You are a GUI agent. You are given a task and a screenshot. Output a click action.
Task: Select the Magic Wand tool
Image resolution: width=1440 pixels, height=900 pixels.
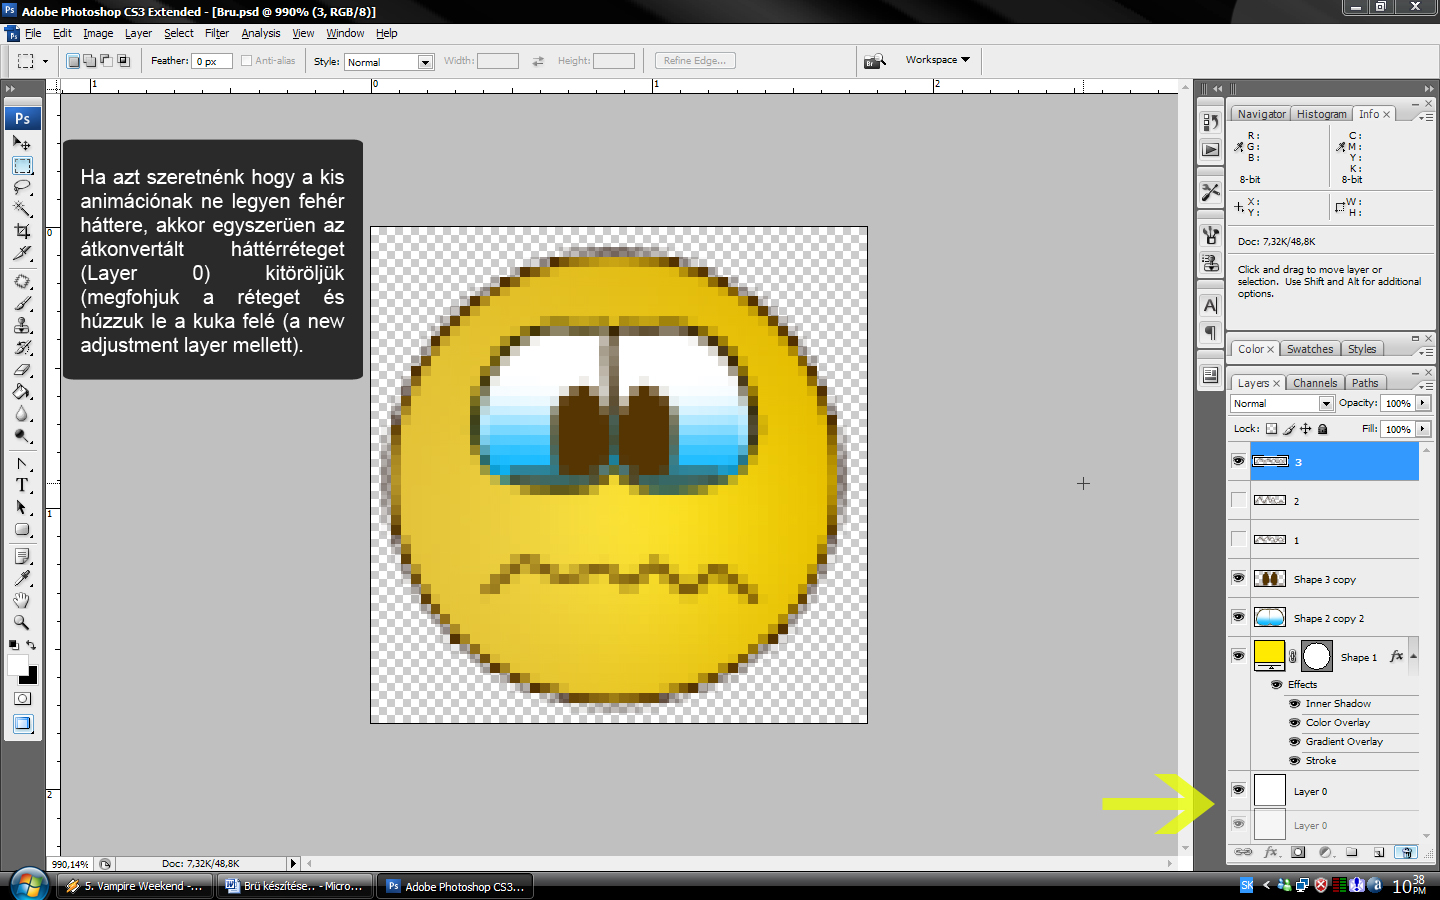click(22, 209)
